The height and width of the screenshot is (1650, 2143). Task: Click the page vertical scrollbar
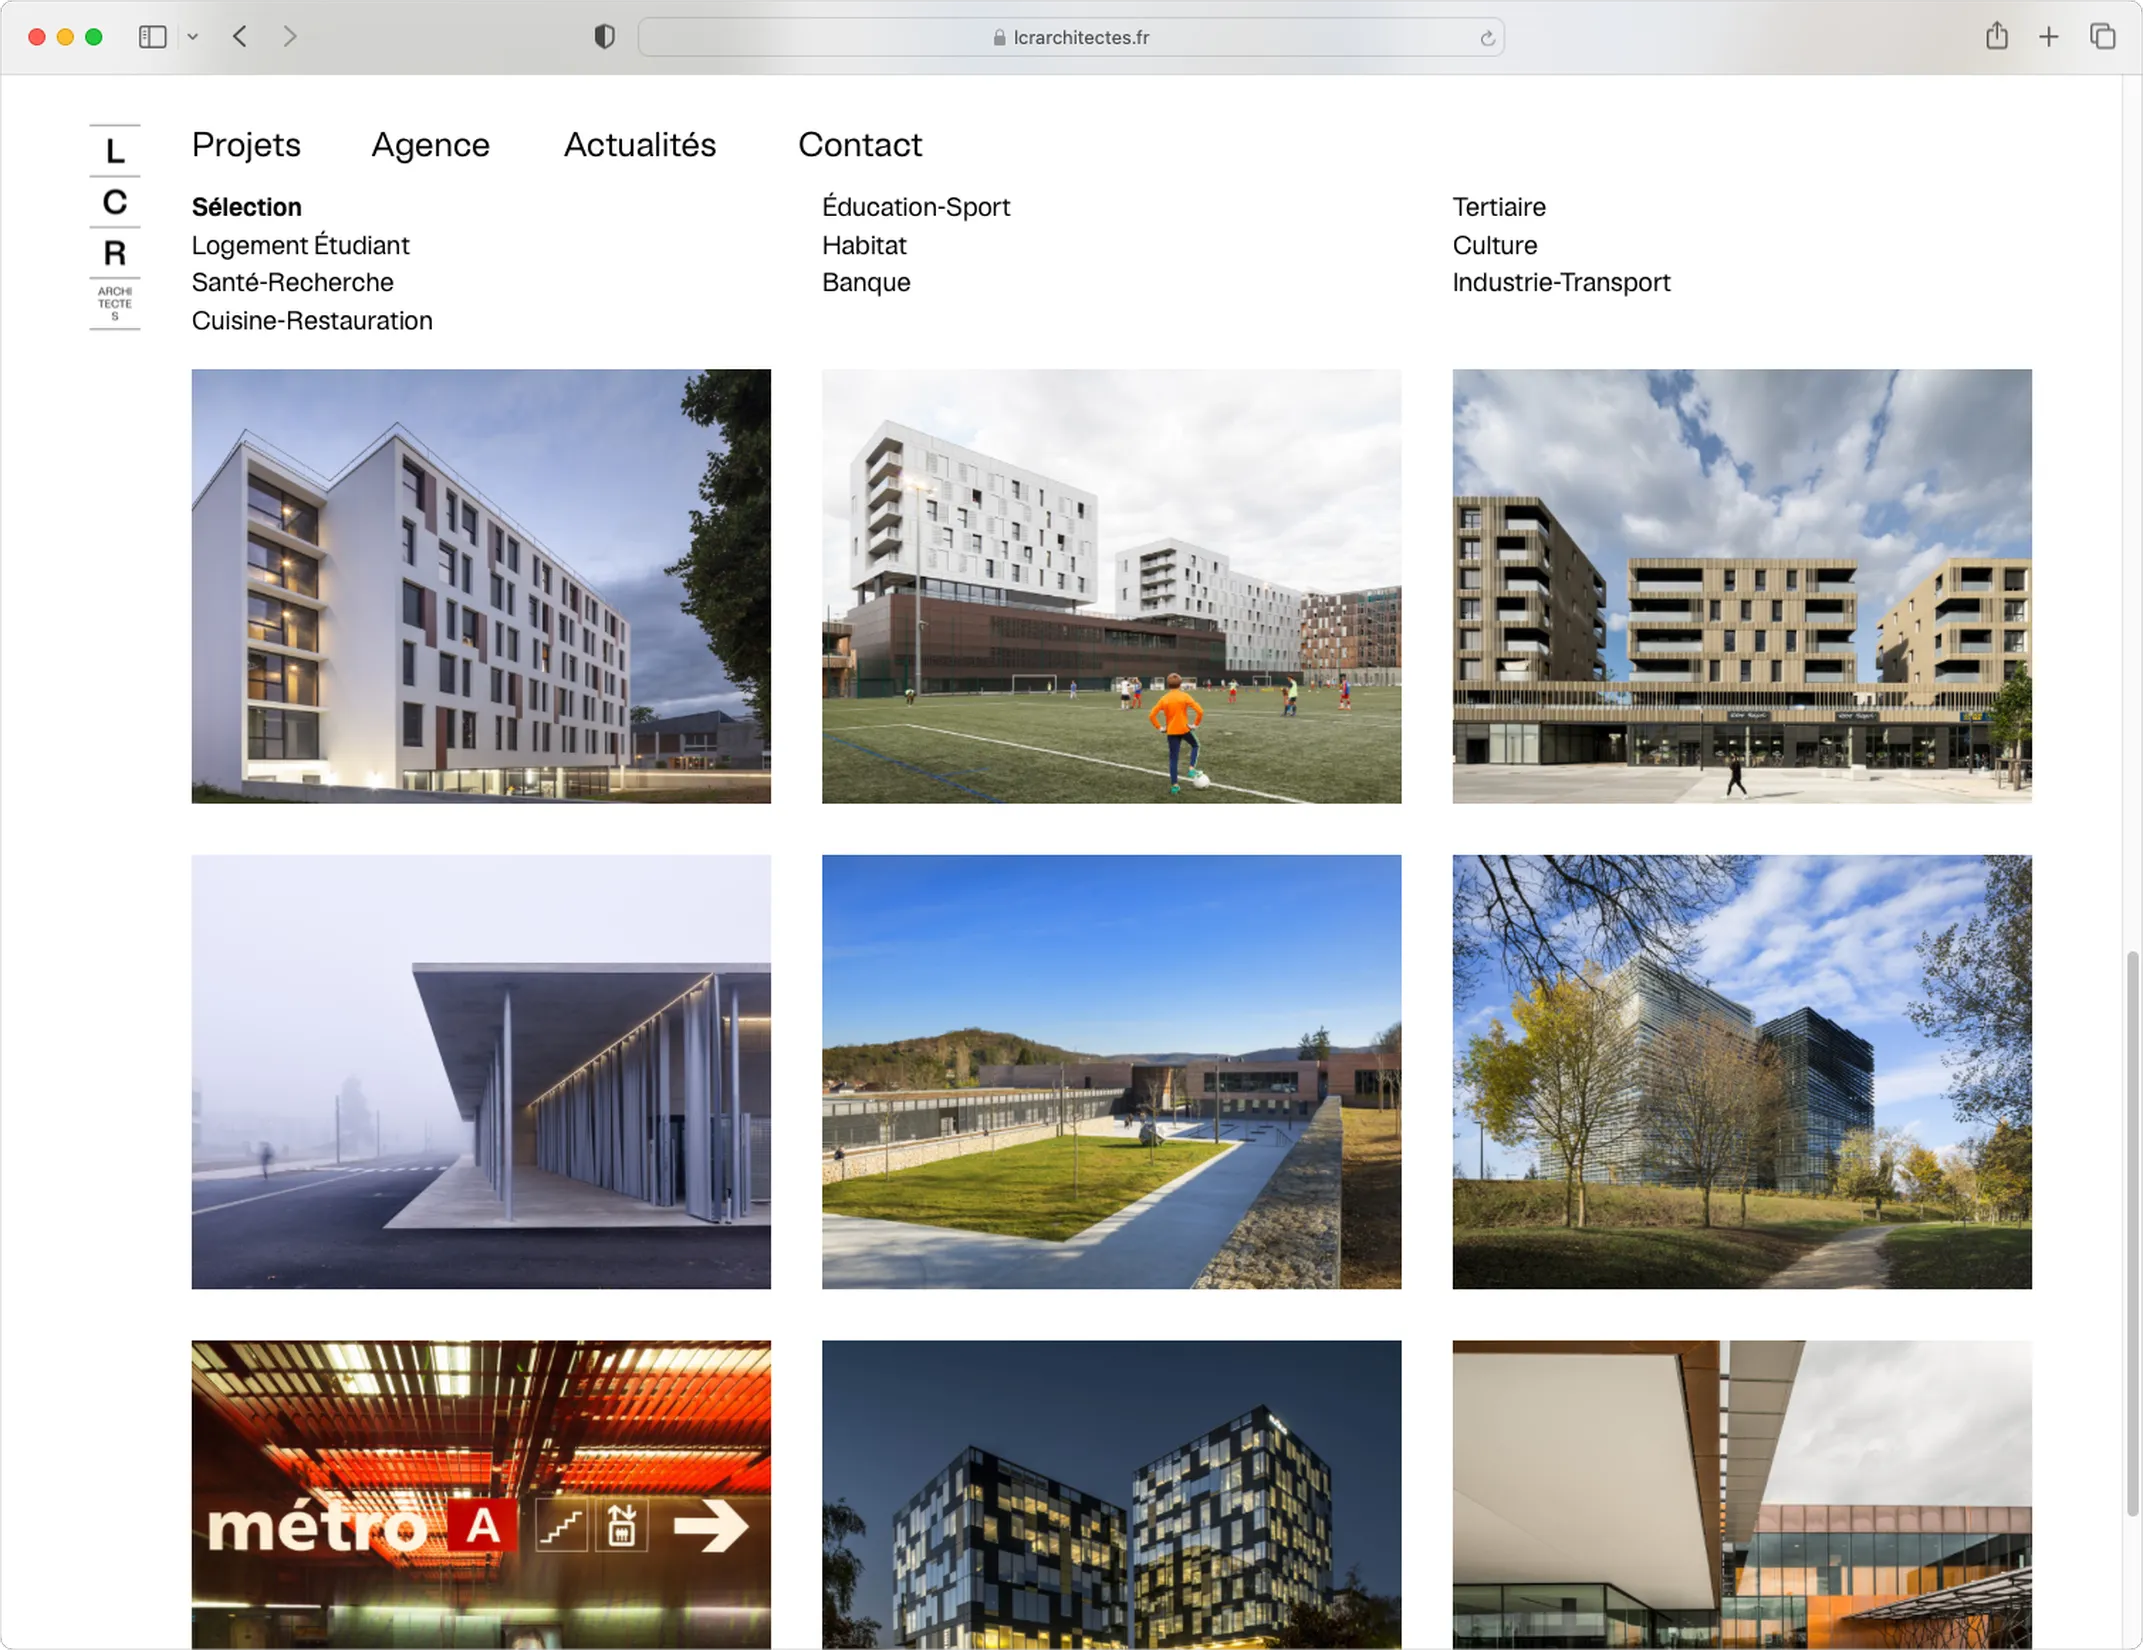point(2131,1232)
